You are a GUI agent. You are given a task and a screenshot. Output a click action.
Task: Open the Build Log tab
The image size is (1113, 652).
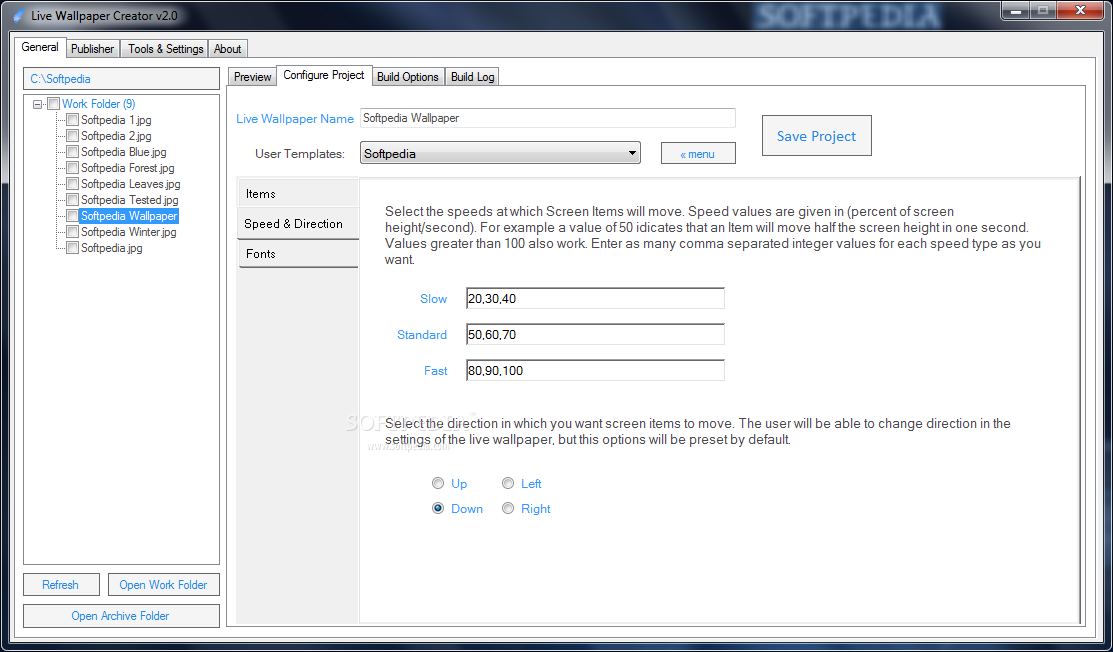pyautogui.click(x=473, y=77)
